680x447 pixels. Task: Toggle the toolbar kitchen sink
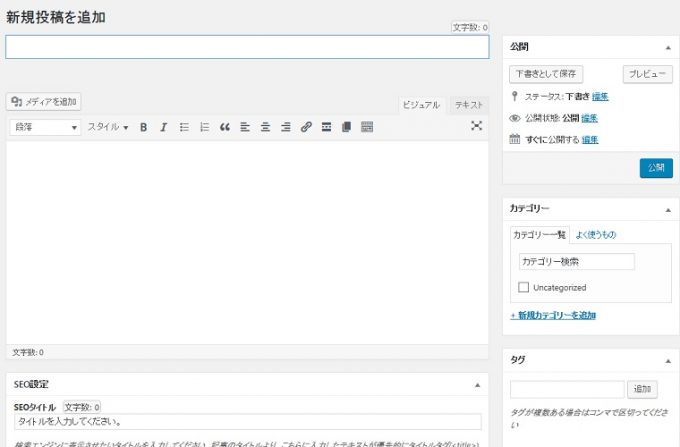[367, 127]
